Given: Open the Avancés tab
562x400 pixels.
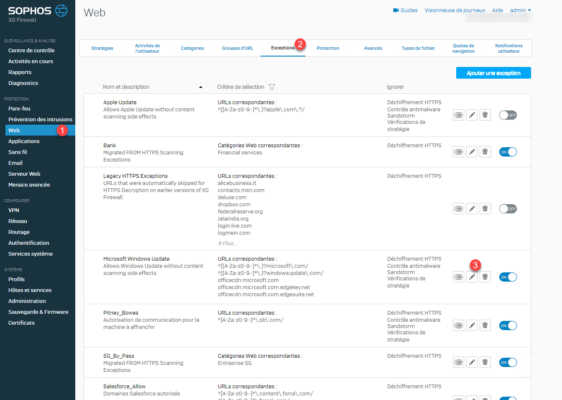Looking at the screenshot, I should [373, 48].
